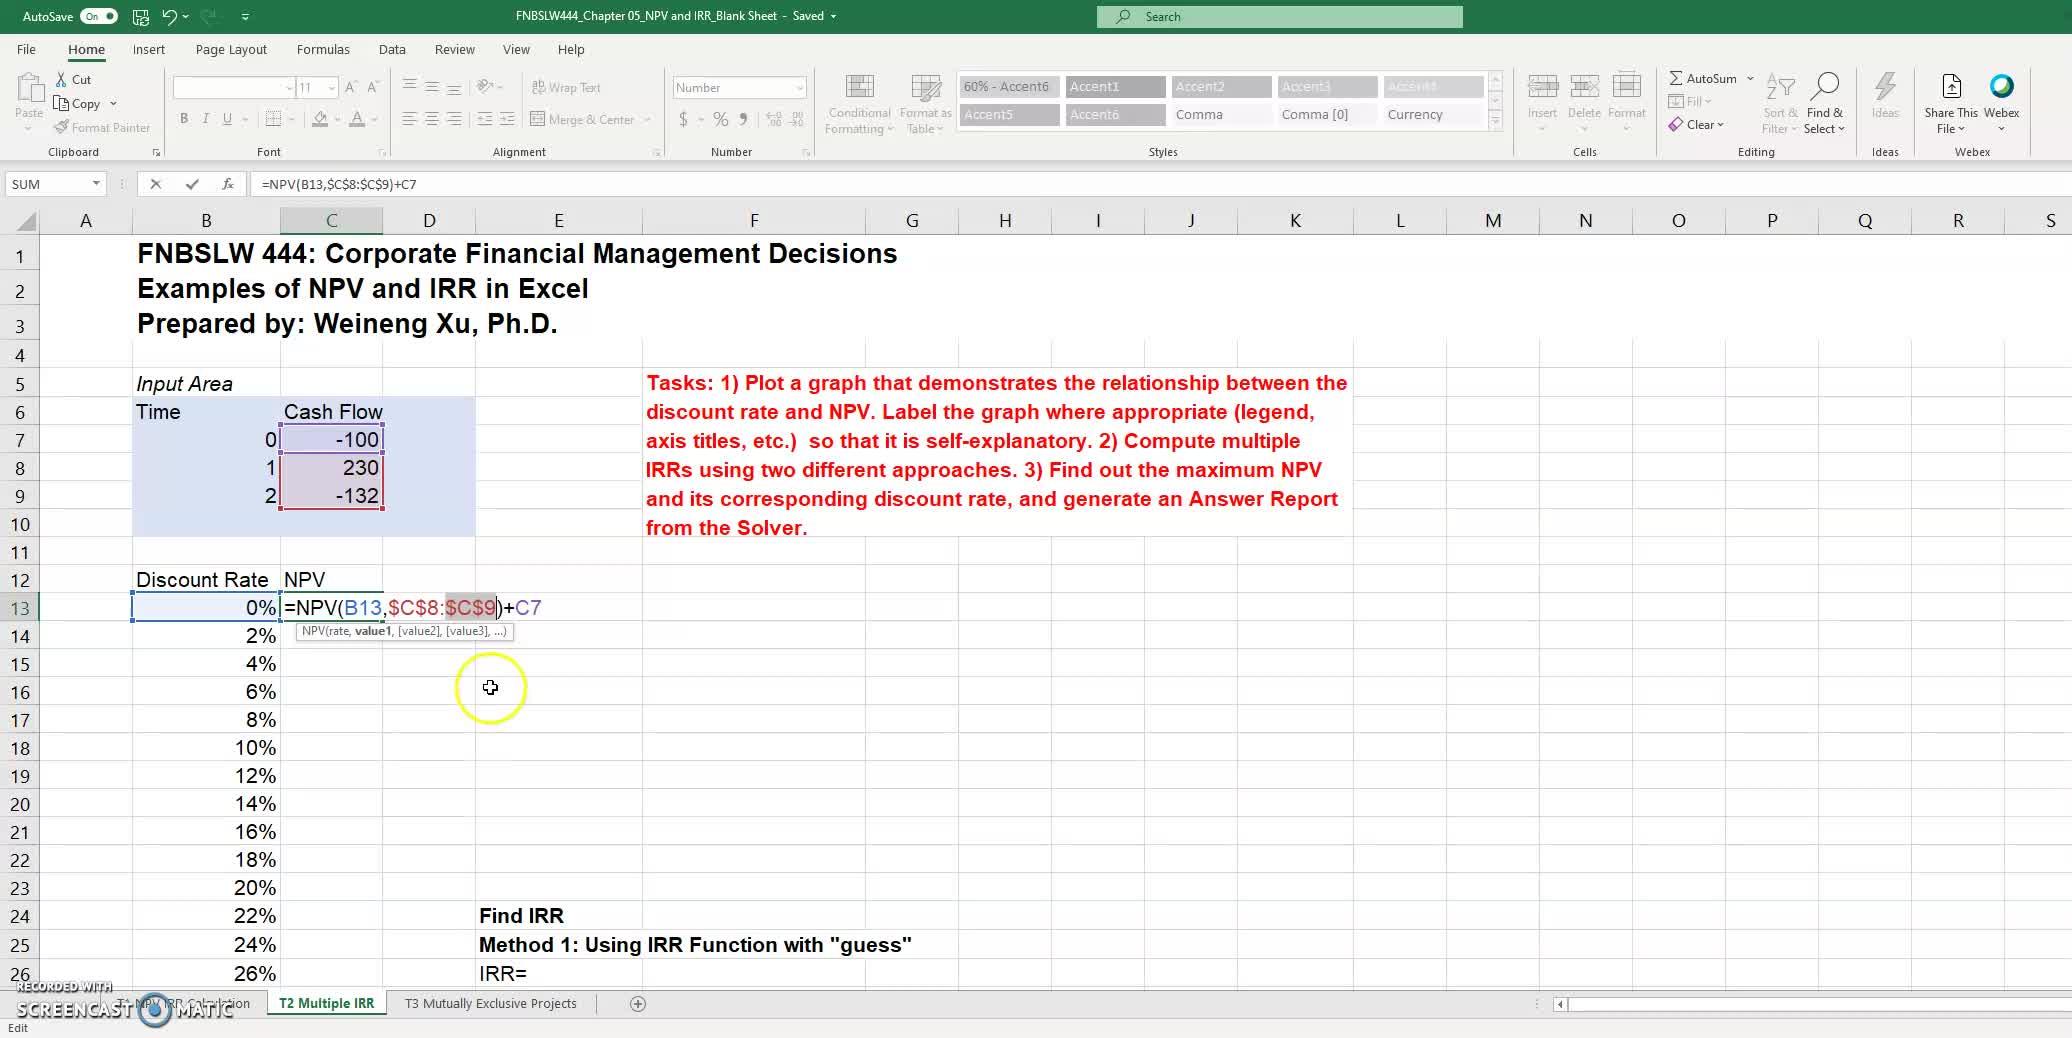Screen dimensions: 2072x1038
Task: Open the Review ribbon tab
Action: coord(454,49)
